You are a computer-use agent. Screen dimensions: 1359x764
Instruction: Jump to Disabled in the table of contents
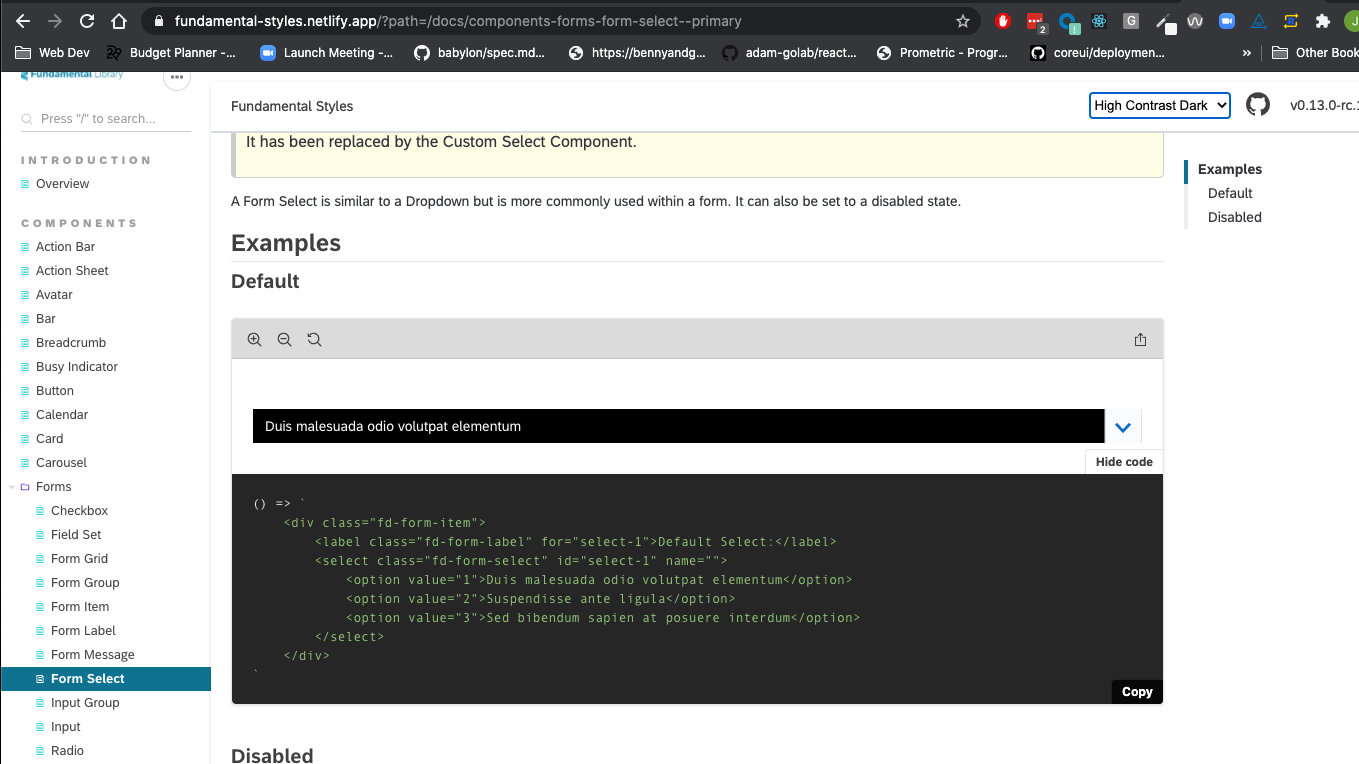tap(1235, 218)
